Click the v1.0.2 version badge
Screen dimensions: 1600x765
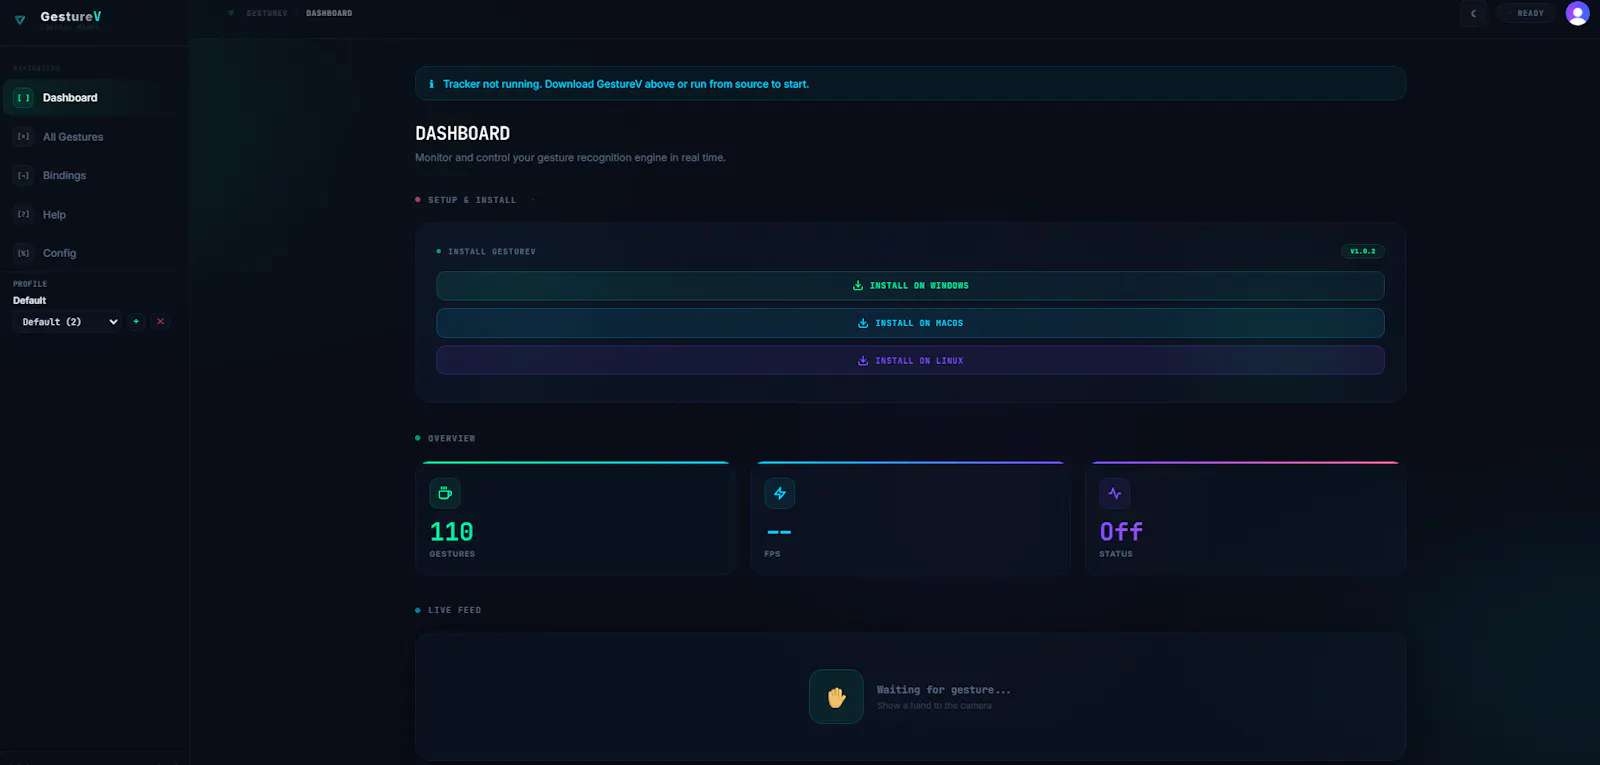coord(1362,251)
